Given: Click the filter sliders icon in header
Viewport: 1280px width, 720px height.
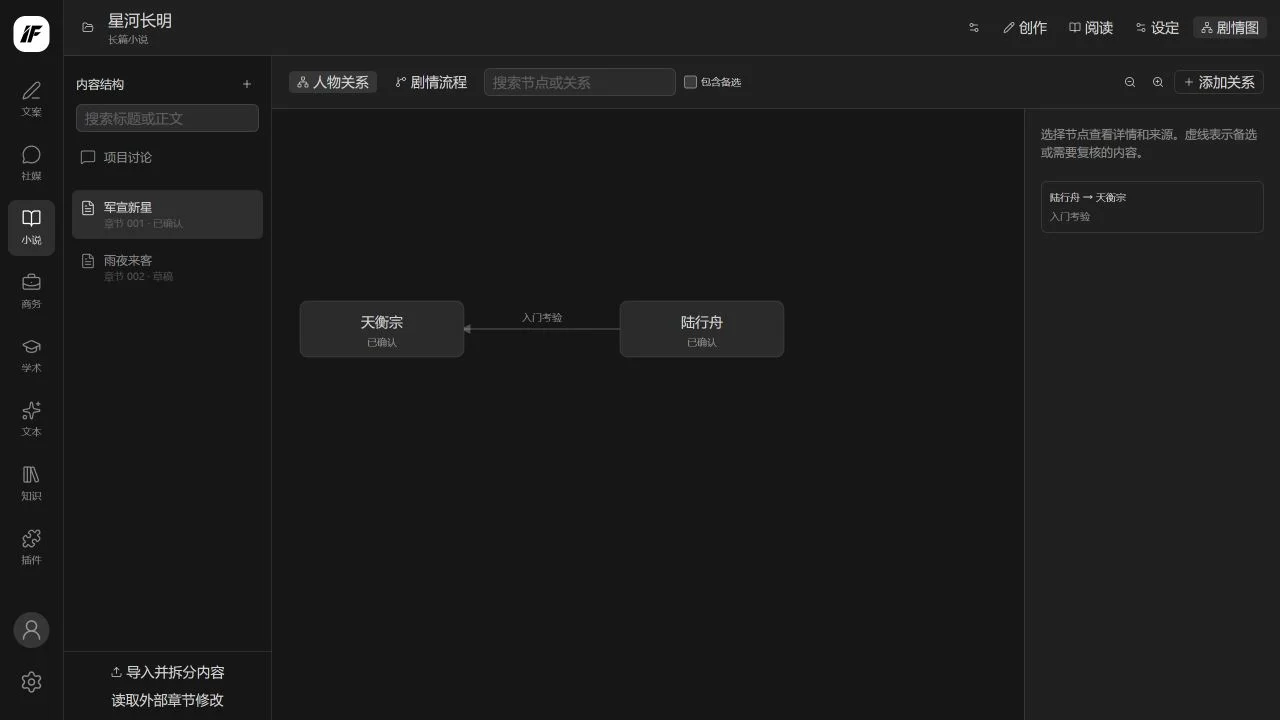Looking at the screenshot, I should point(974,28).
